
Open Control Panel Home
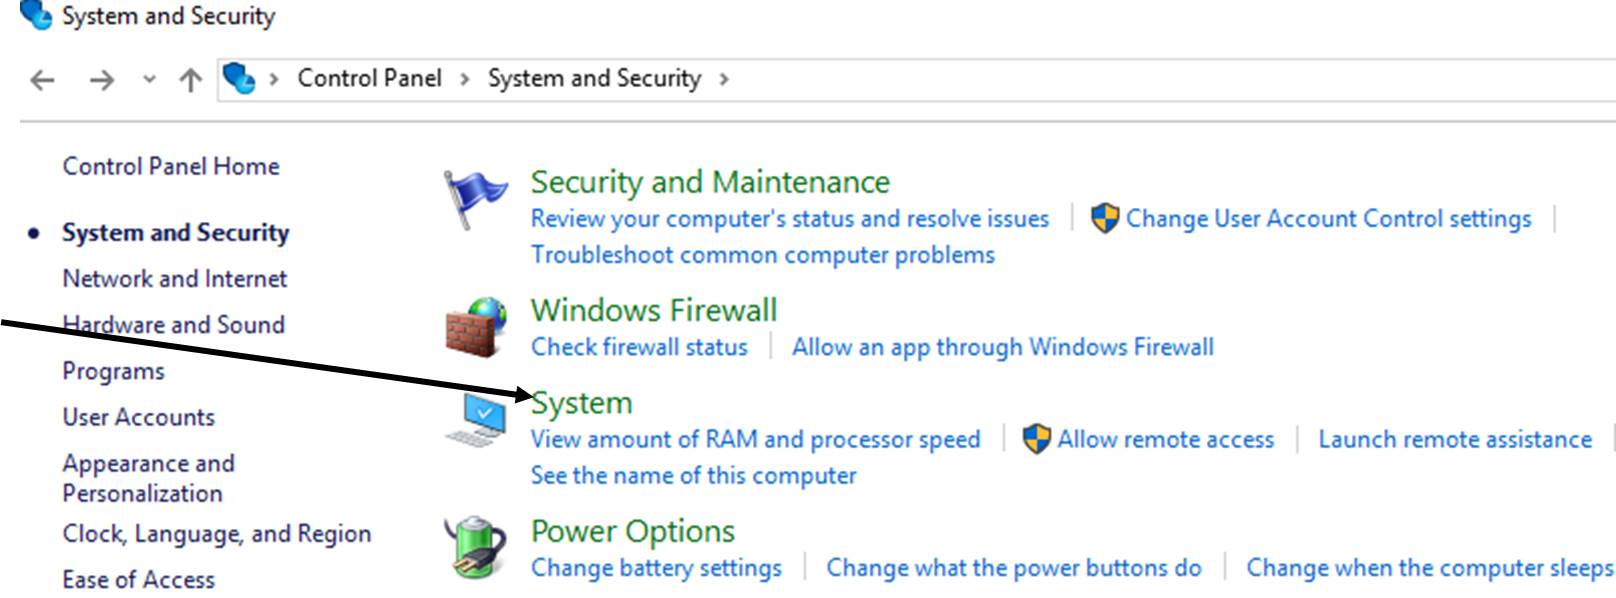[171, 167]
